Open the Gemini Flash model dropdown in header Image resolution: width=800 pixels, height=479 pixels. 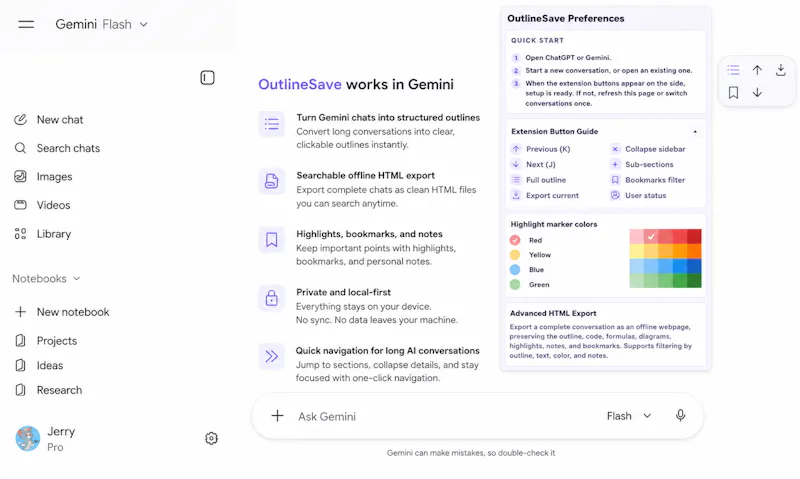coord(102,24)
